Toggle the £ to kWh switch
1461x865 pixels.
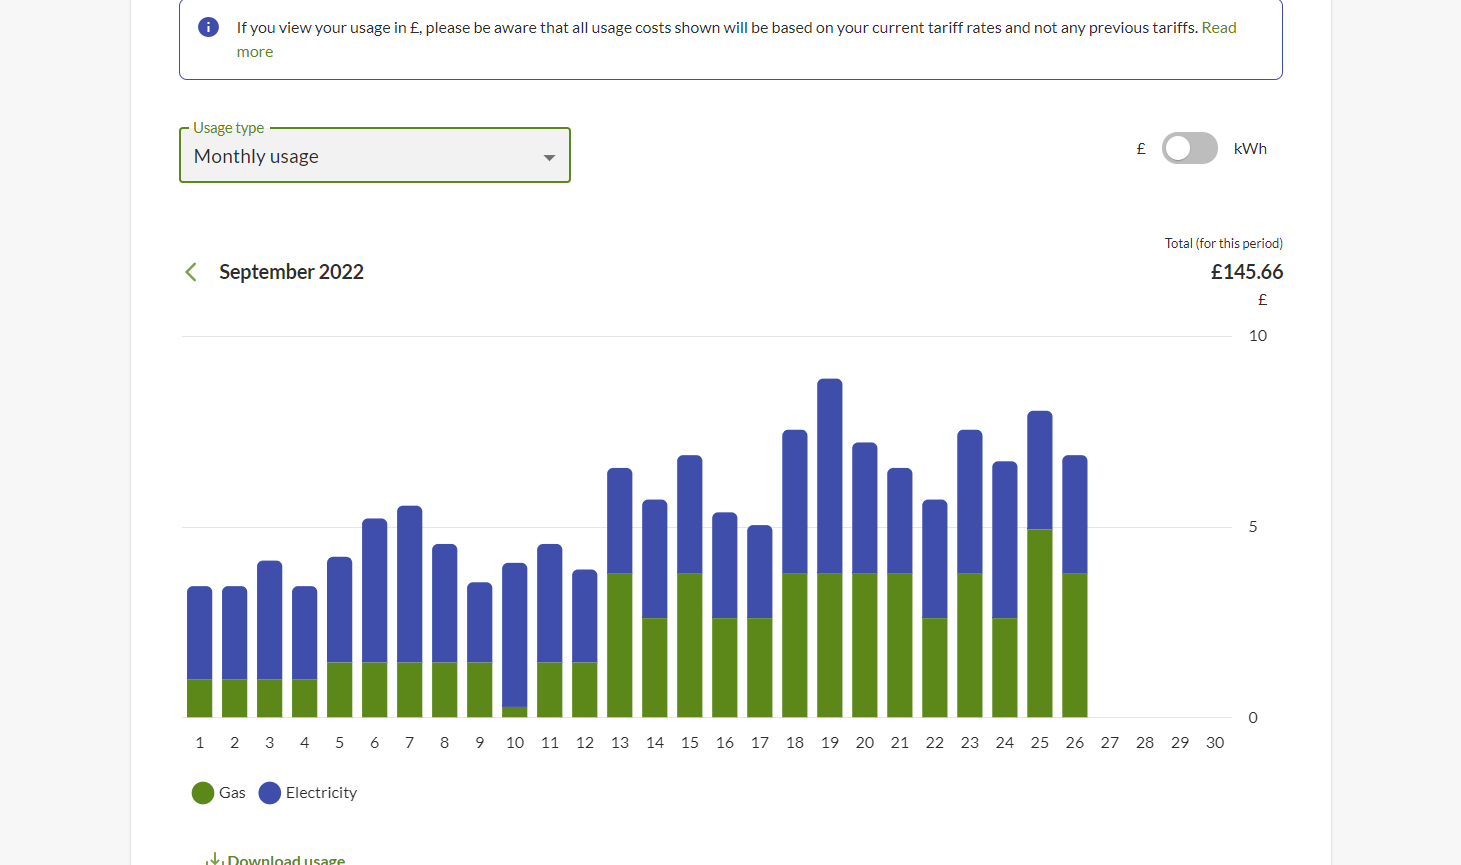[1189, 148]
